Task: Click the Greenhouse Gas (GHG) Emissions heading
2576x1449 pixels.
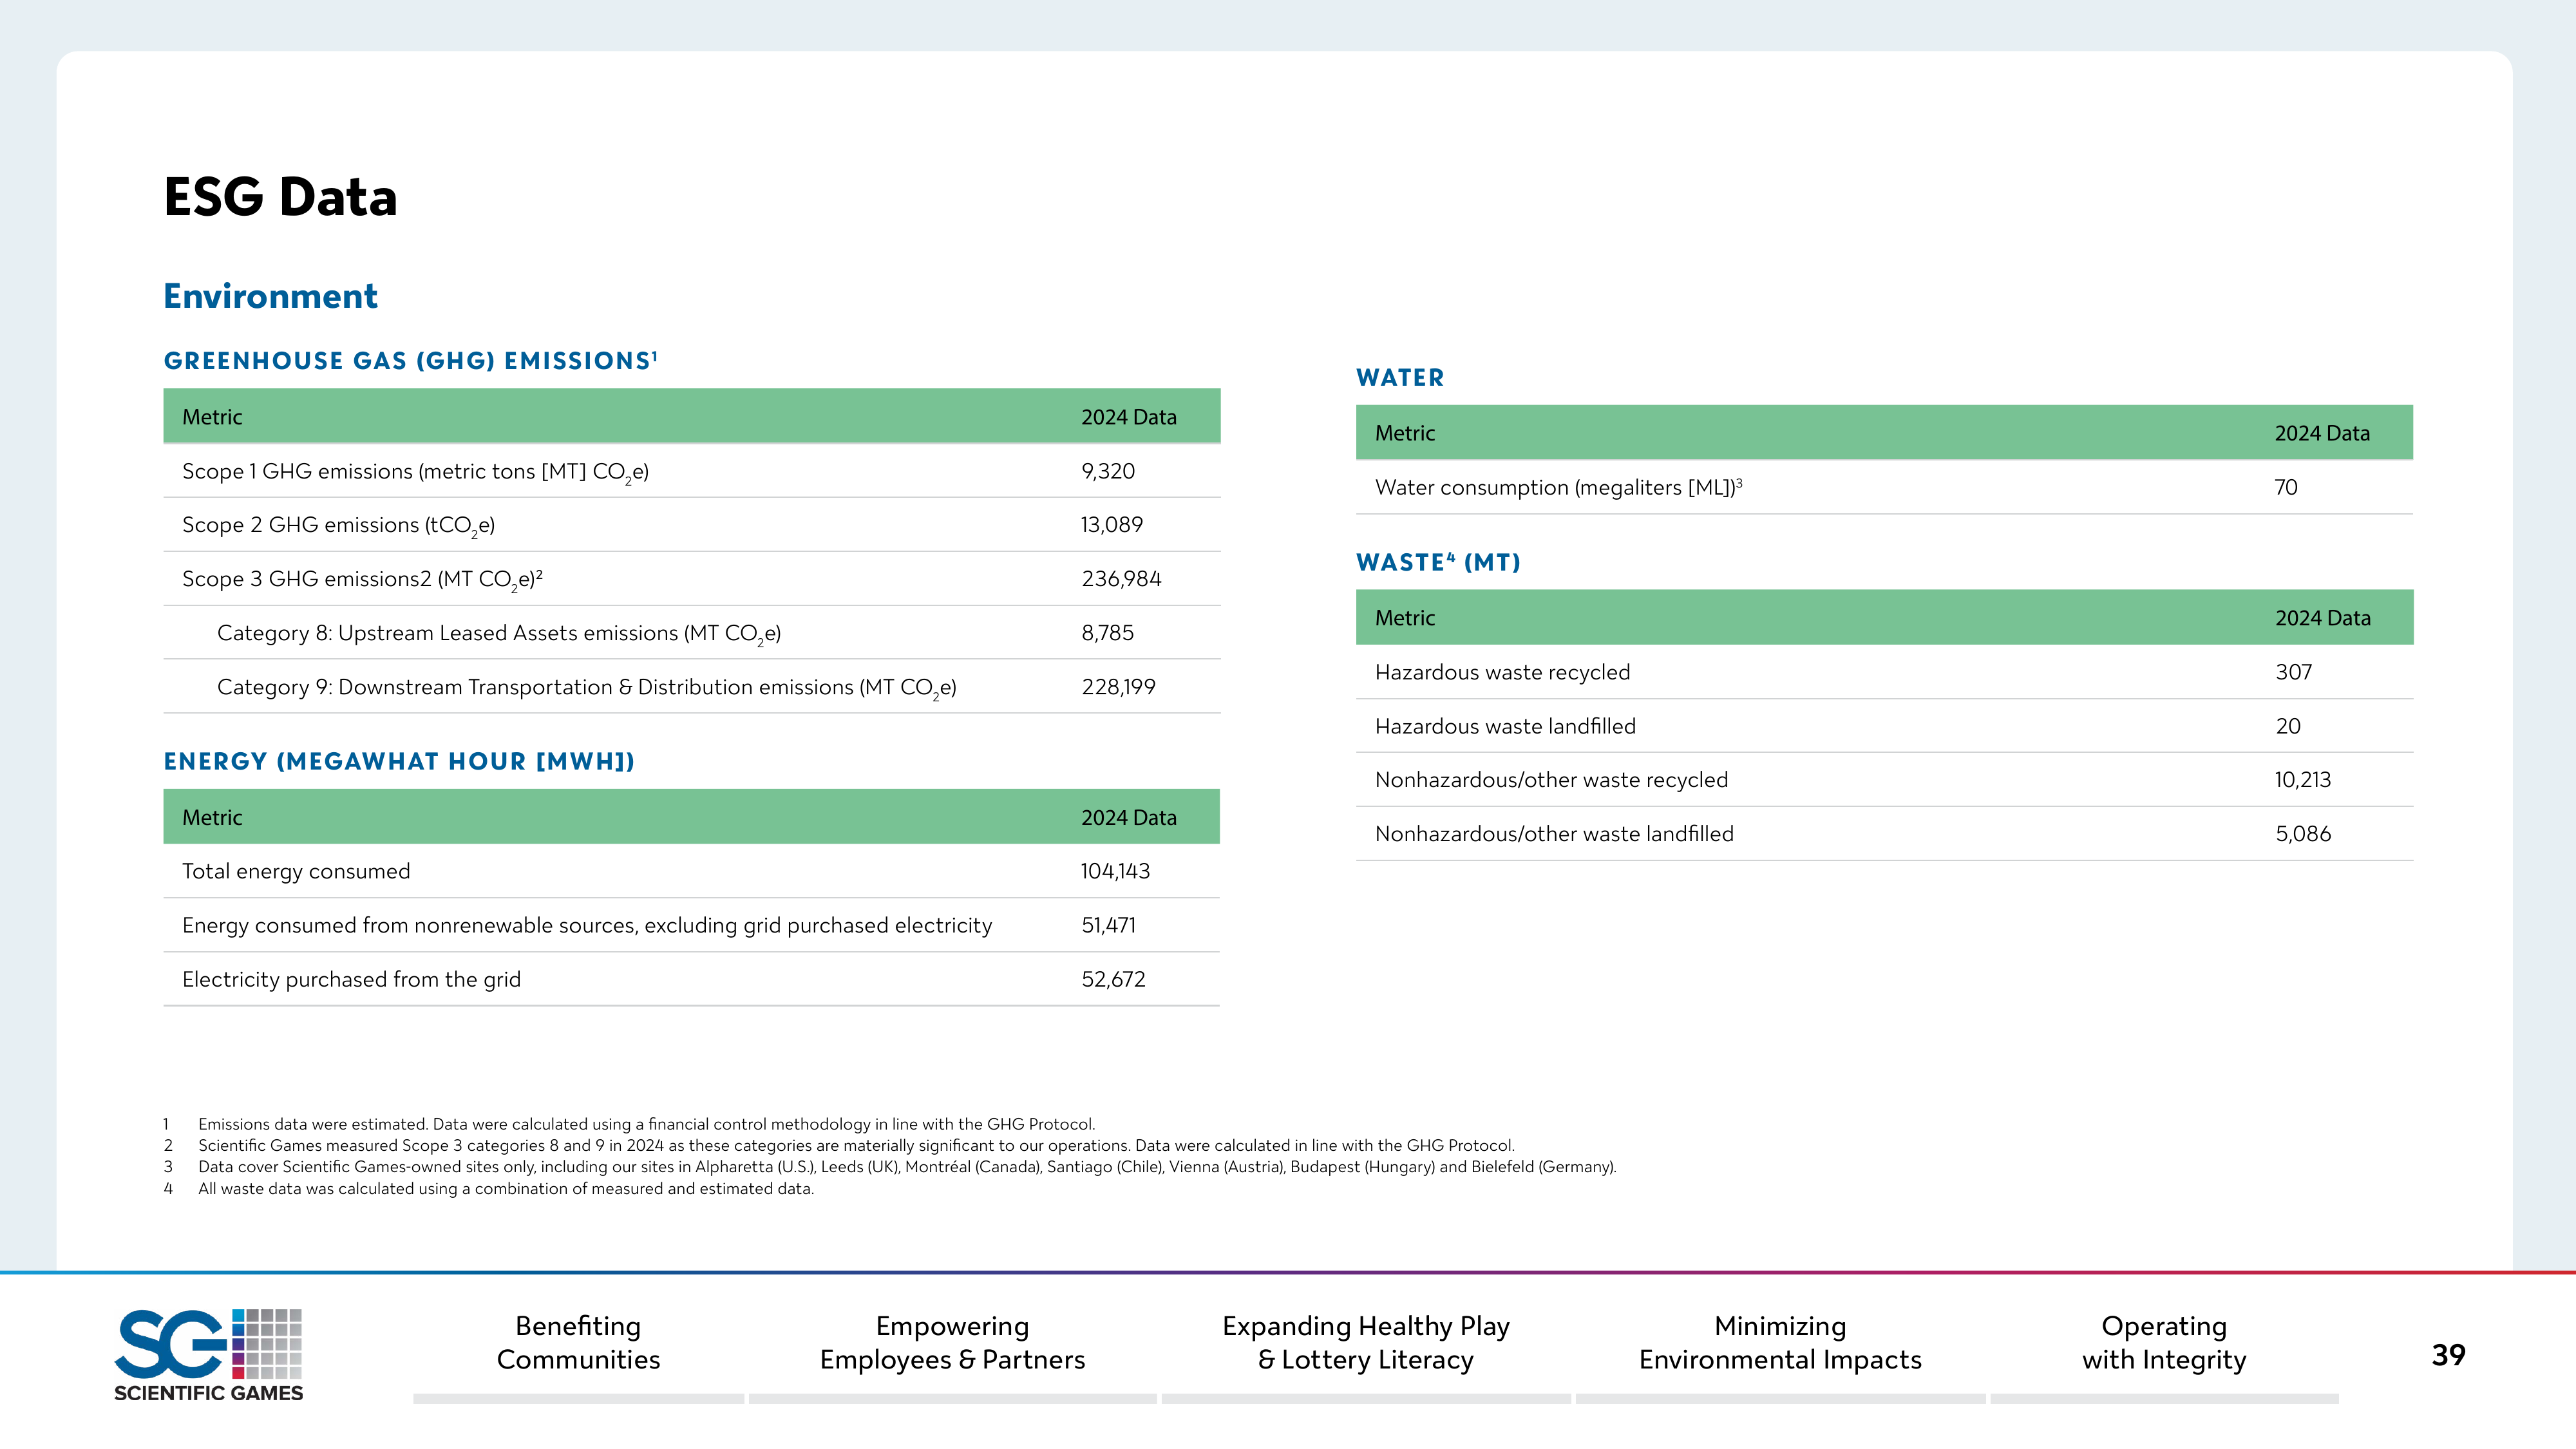Action: (x=410, y=360)
